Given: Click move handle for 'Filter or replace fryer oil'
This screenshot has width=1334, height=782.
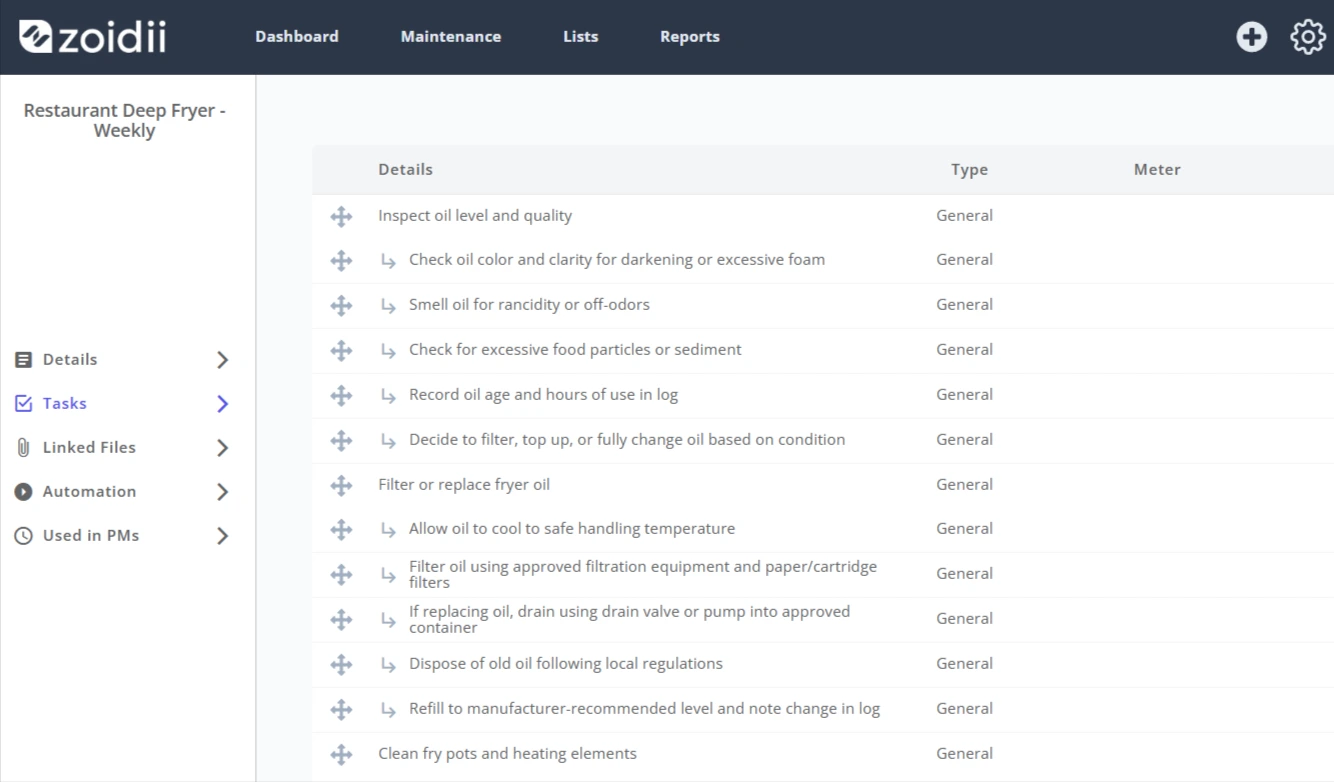Looking at the screenshot, I should coord(341,485).
